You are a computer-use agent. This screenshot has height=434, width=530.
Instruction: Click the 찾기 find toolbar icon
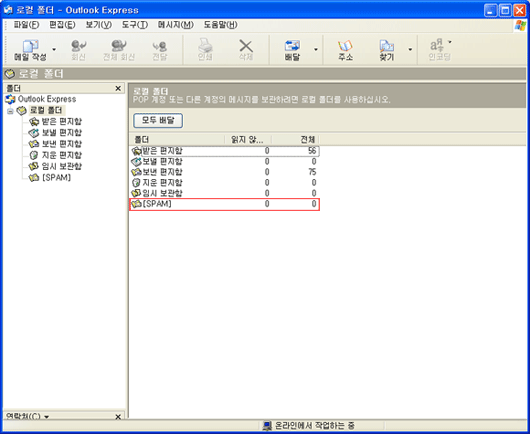(x=386, y=46)
